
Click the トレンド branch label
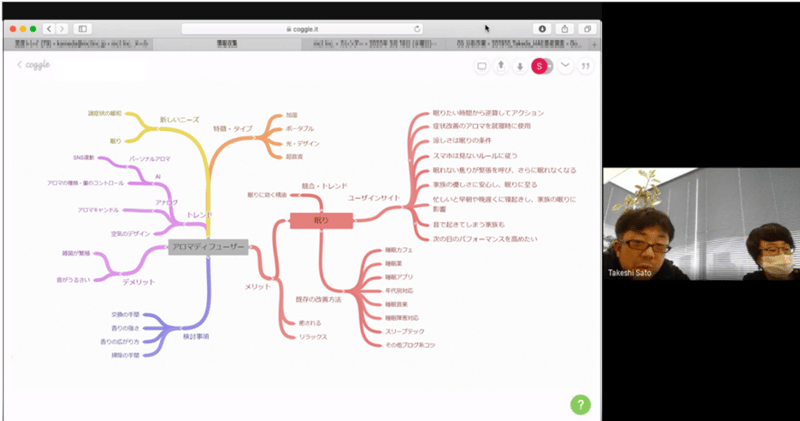199,215
